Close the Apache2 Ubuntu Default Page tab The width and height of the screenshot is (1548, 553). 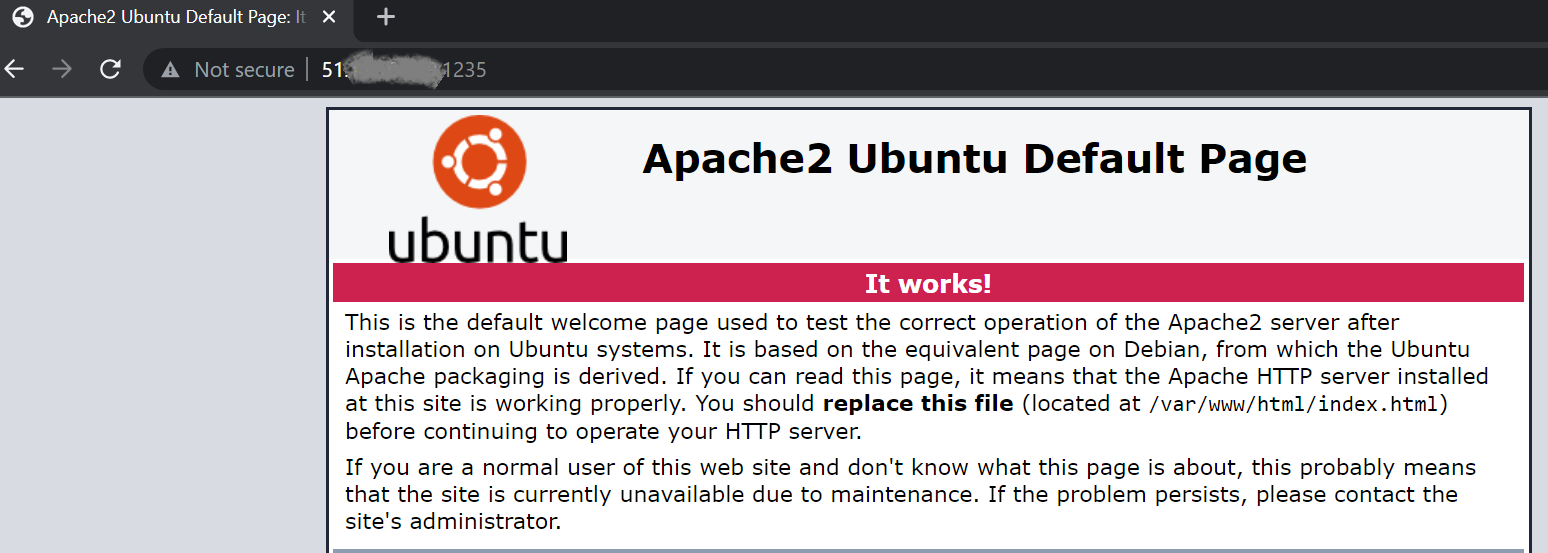pos(330,17)
